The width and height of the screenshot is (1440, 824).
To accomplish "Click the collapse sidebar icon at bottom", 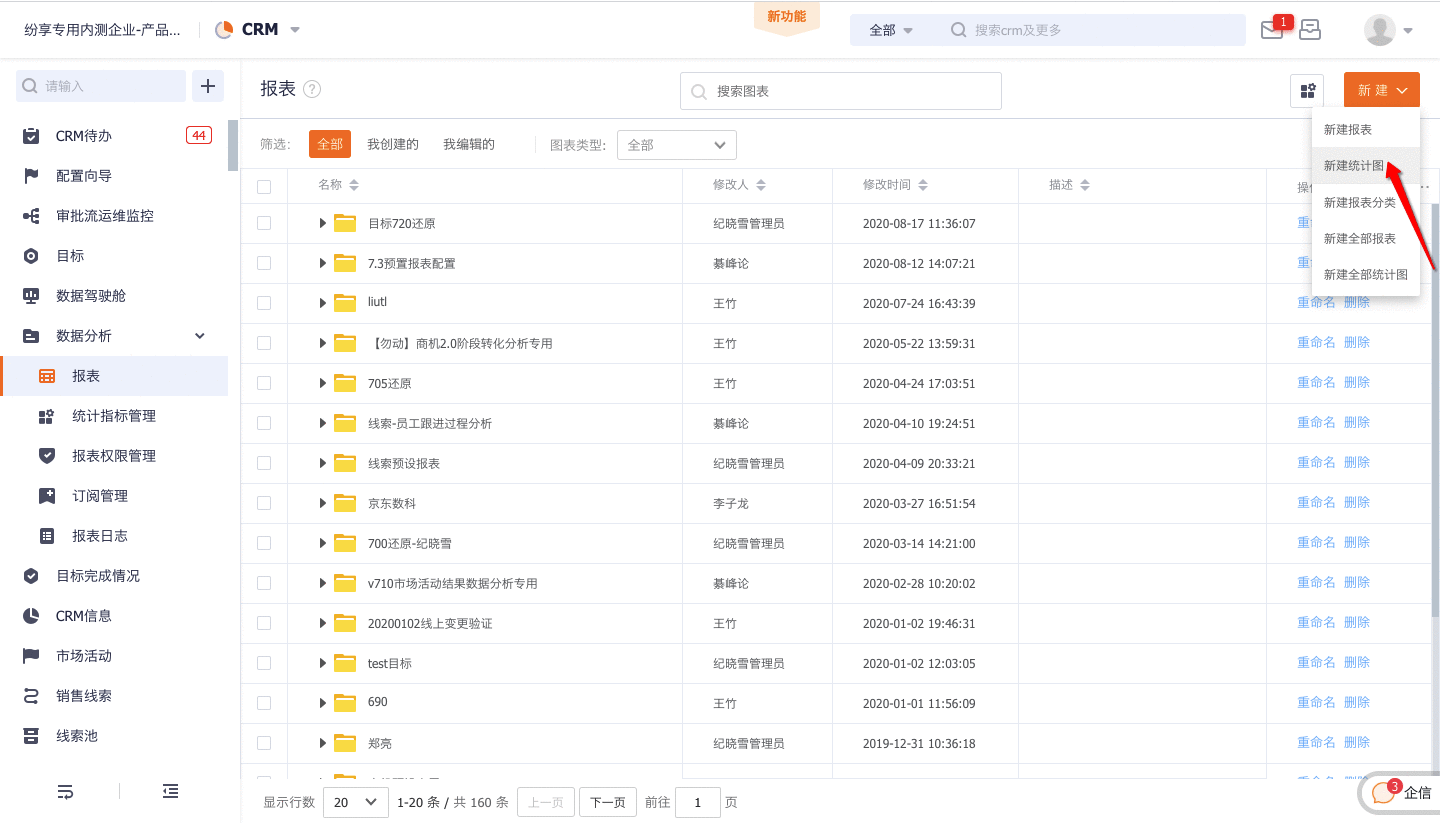I will point(171,791).
